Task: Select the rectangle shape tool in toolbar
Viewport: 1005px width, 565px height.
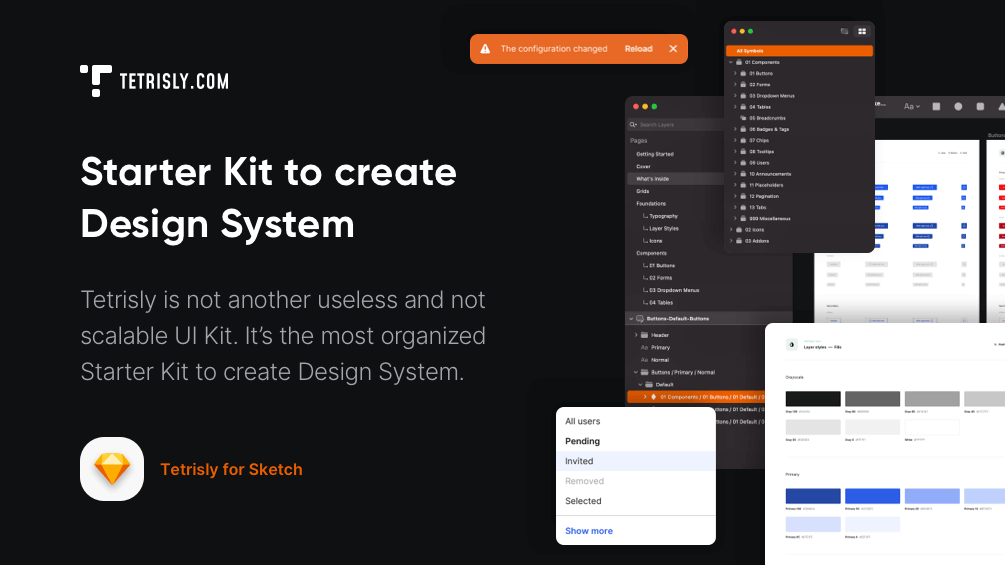Action: click(x=936, y=106)
